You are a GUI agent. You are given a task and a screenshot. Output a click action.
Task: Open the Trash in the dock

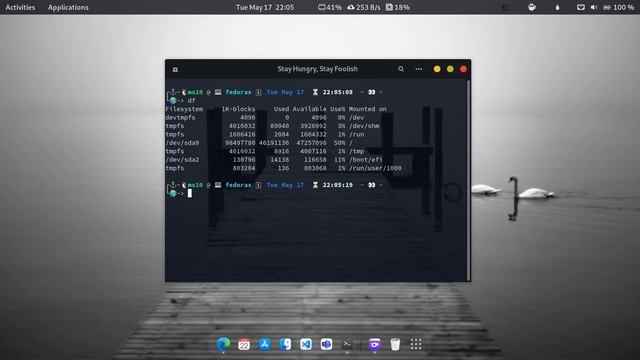(x=395, y=344)
